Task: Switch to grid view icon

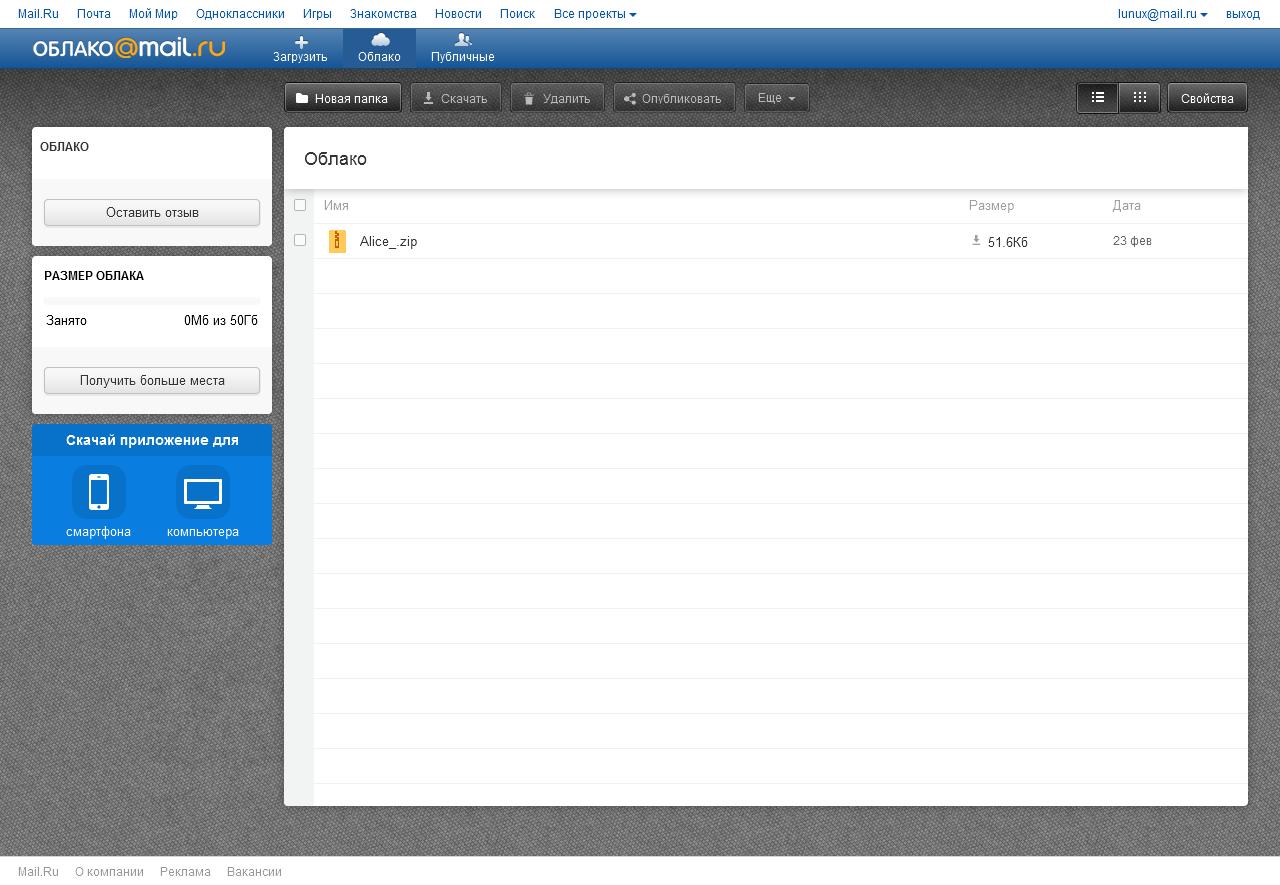Action: [1139, 98]
